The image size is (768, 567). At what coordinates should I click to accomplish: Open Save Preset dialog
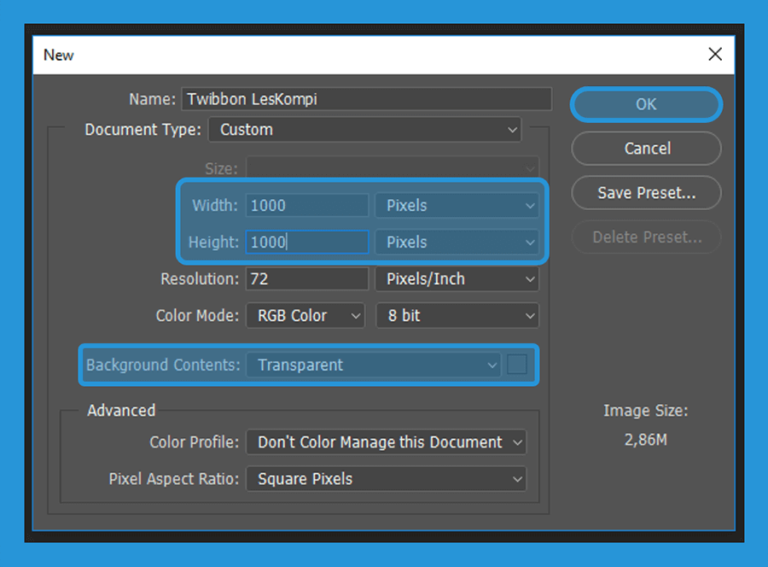click(x=646, y=193)
